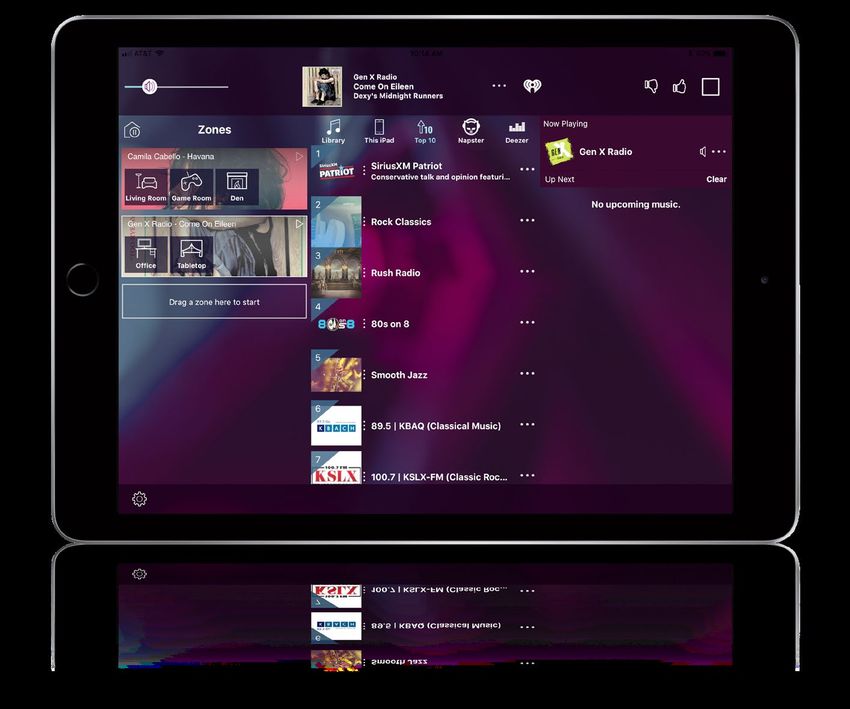Play the Camila Cabello - Havana group
This screenshot has width=850, height=709.
click(299, 156)
